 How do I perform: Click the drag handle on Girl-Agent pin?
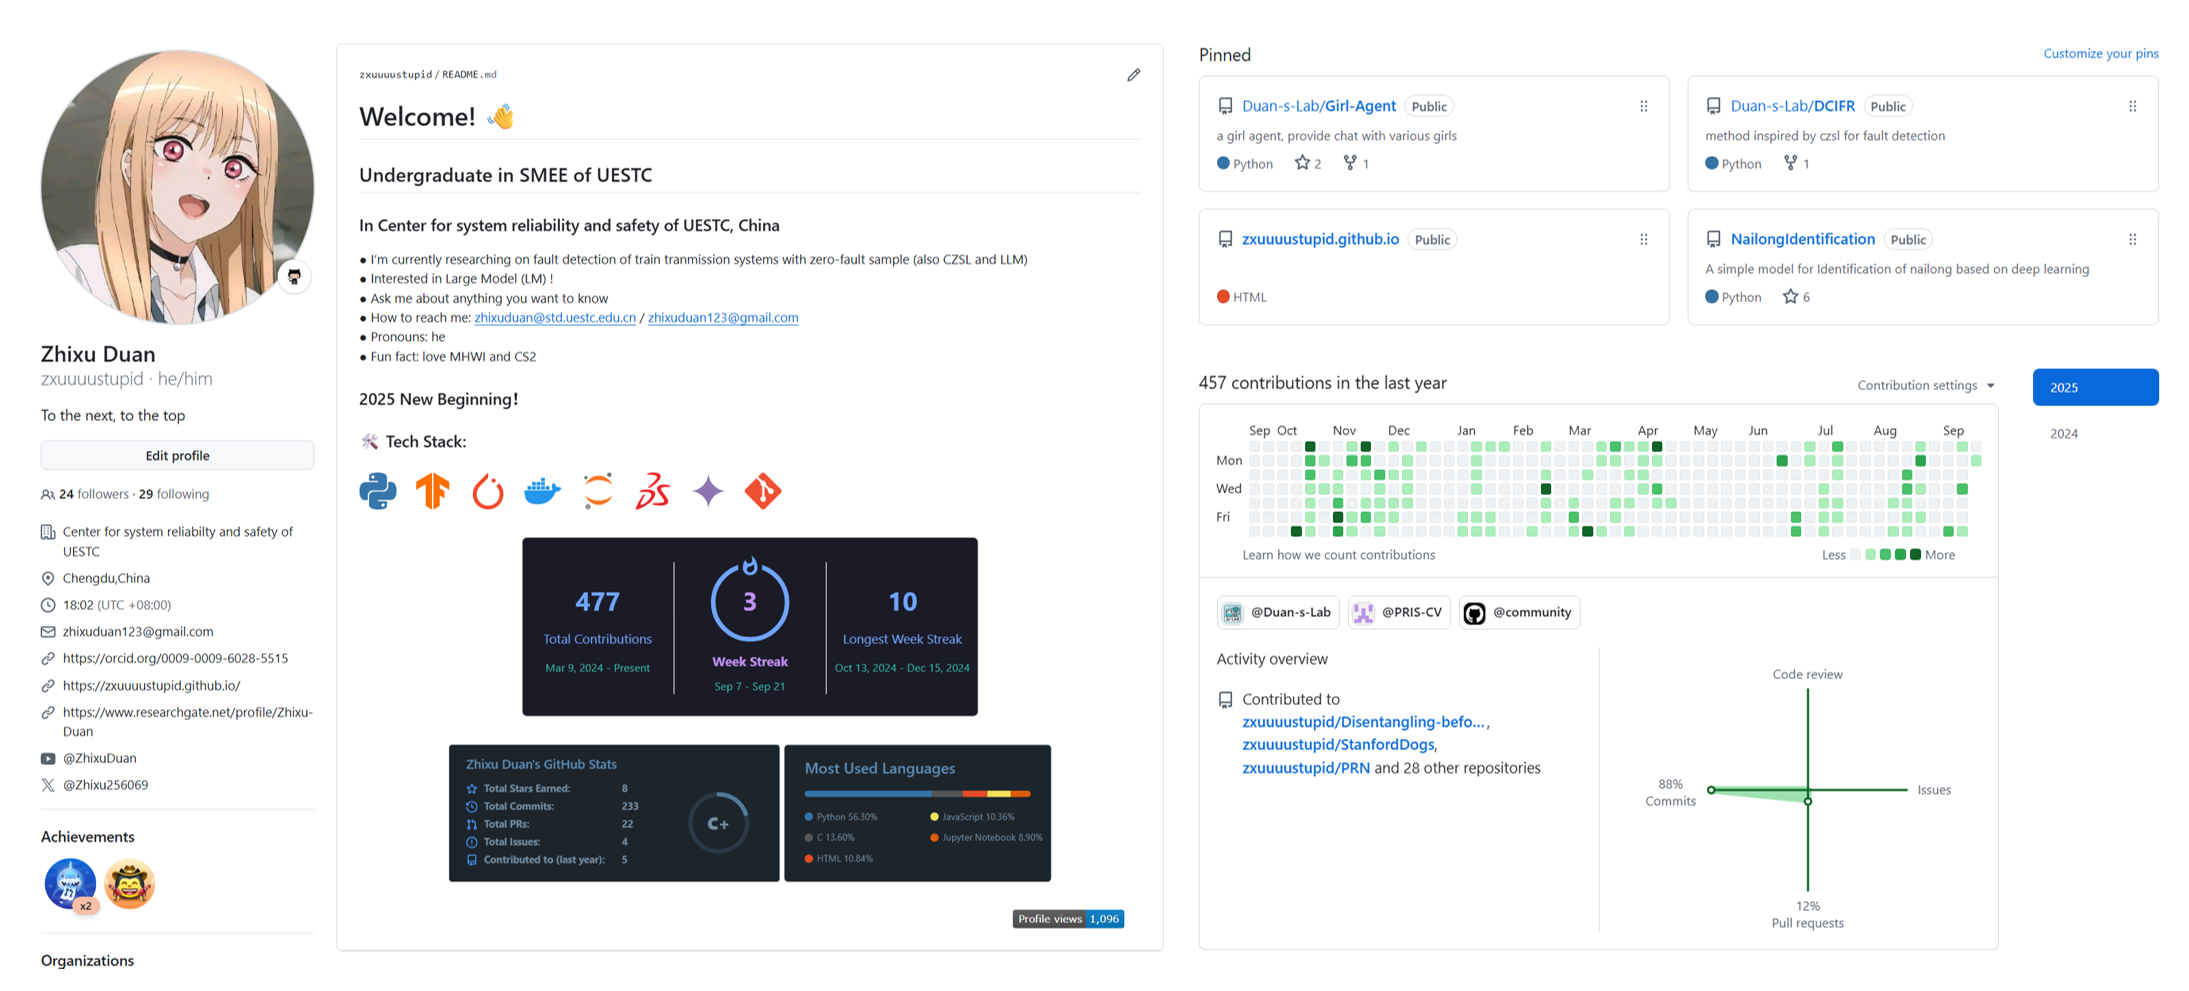1643,106
